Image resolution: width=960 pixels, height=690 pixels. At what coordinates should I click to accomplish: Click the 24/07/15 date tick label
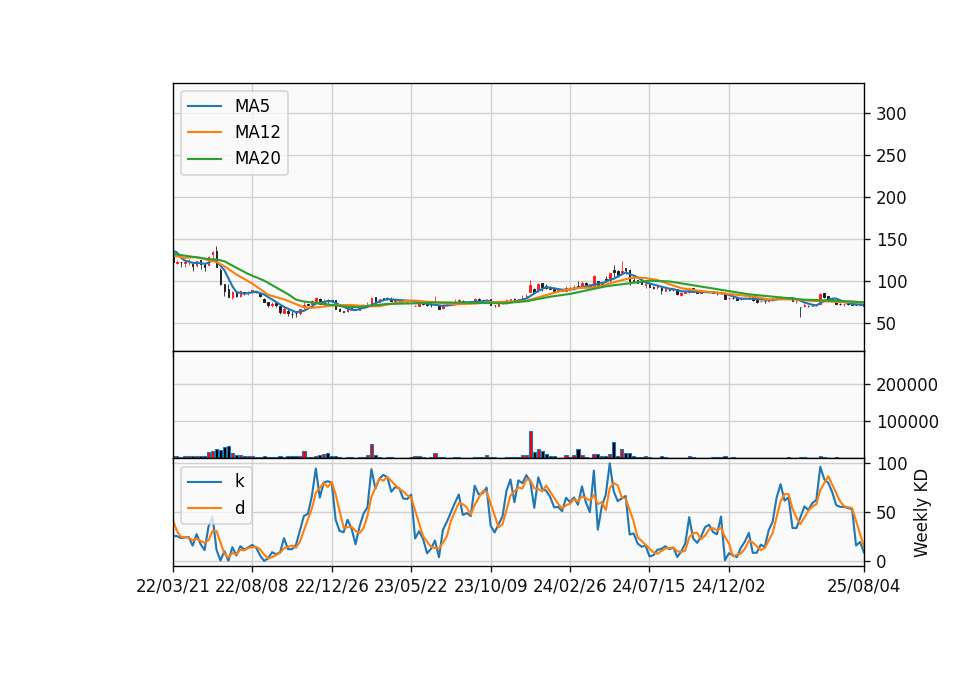[x=649, y=586]
